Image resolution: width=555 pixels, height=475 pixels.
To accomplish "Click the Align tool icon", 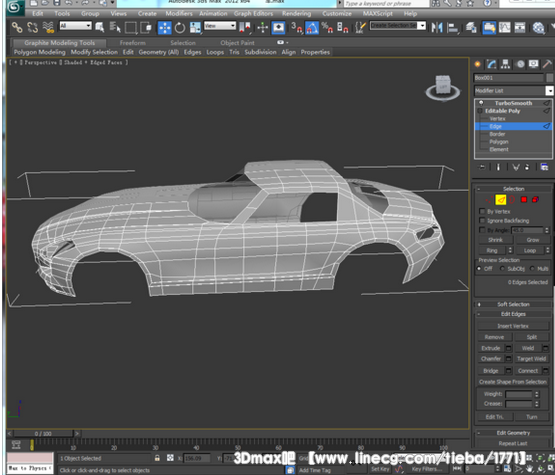I will (x=452, y=28).
